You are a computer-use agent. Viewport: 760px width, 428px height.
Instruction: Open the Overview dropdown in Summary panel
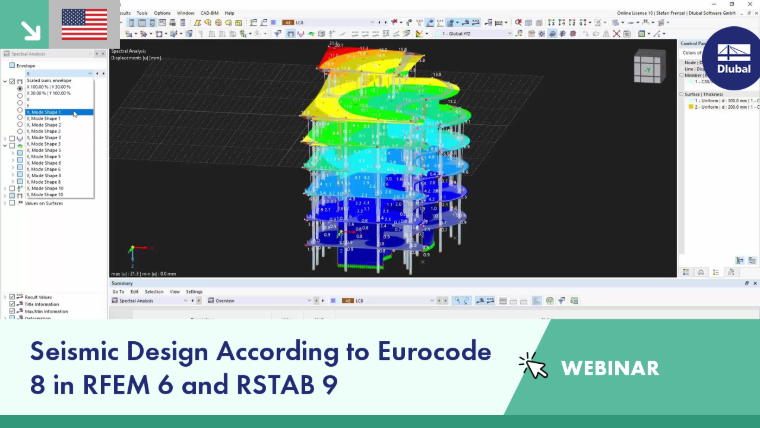tap(259, 301)
